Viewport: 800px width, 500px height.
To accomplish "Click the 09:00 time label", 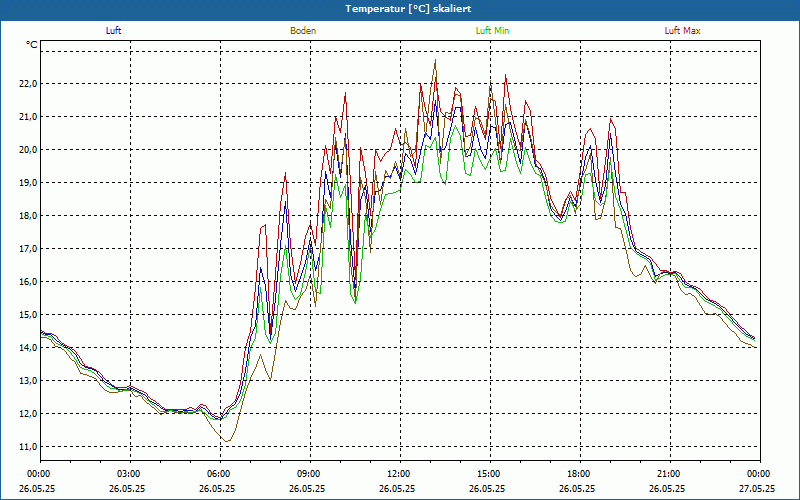I will tap(310, 474).
